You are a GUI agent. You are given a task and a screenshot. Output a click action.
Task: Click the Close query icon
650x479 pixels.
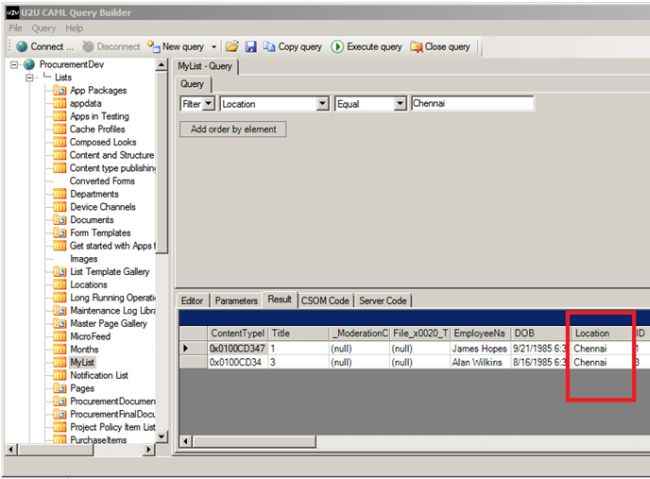tap(416, 47)
